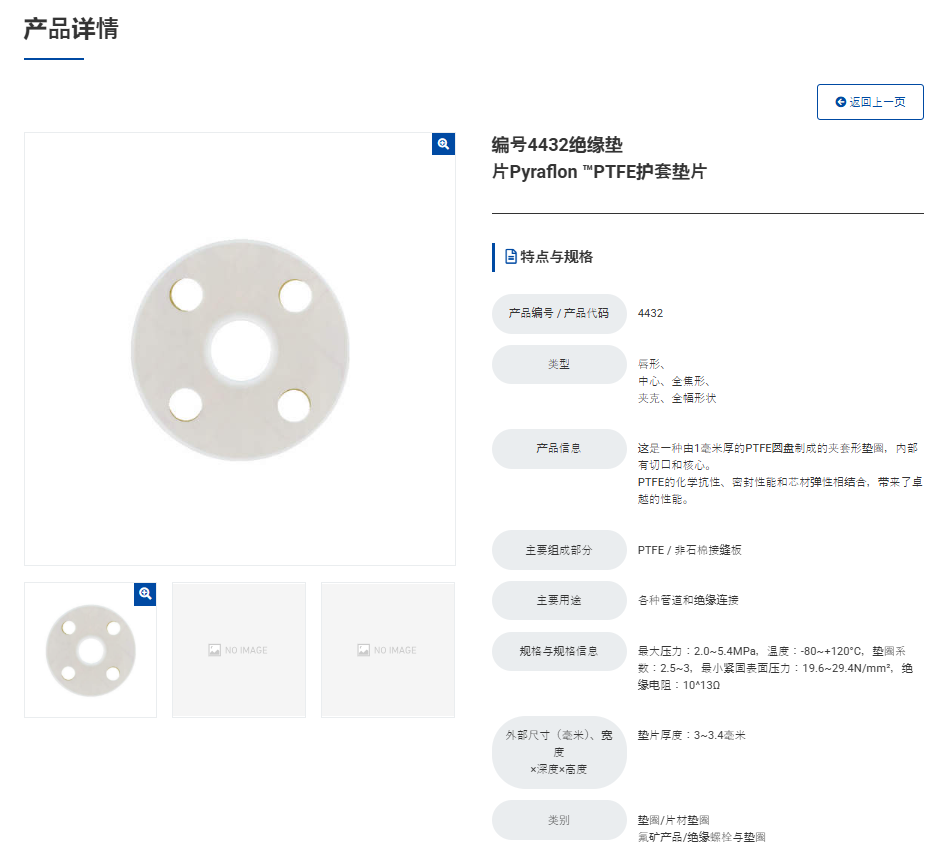Click the zoom icon on first thumbnail
This screenshot has width=935, height=863.
pos(145,594)
